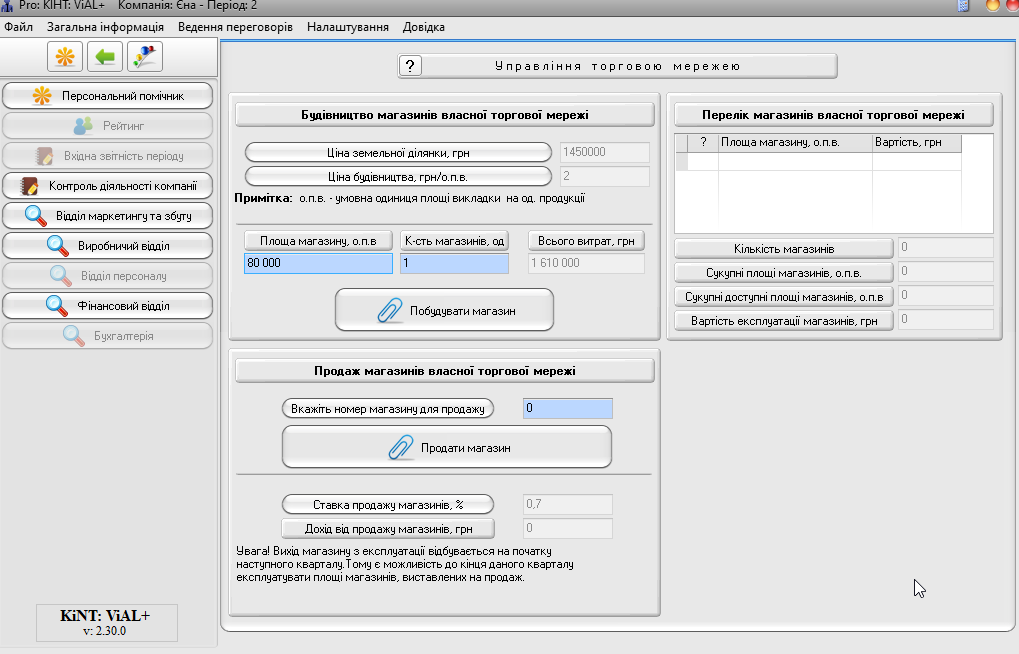Open the question mark help button
Viewport: 1019px width, 654px height.
[410, 66]
